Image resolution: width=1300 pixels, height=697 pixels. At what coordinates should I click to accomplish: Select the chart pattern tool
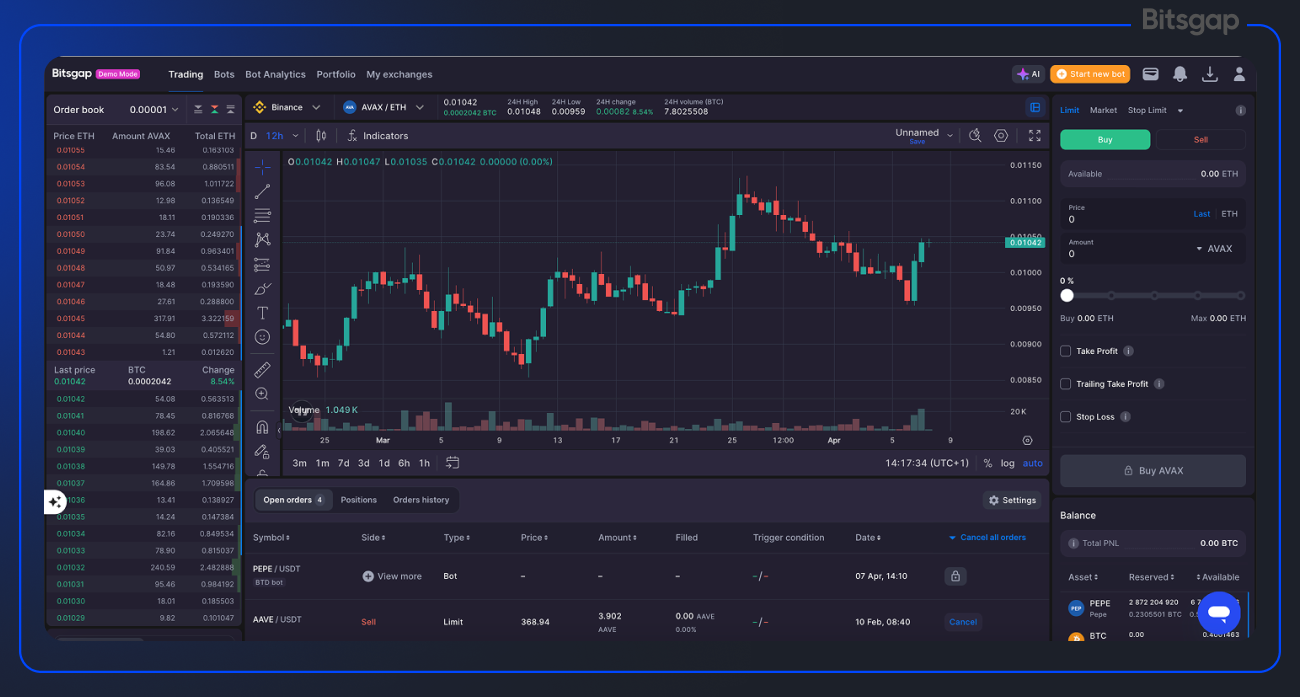click(x=262, y=240)
